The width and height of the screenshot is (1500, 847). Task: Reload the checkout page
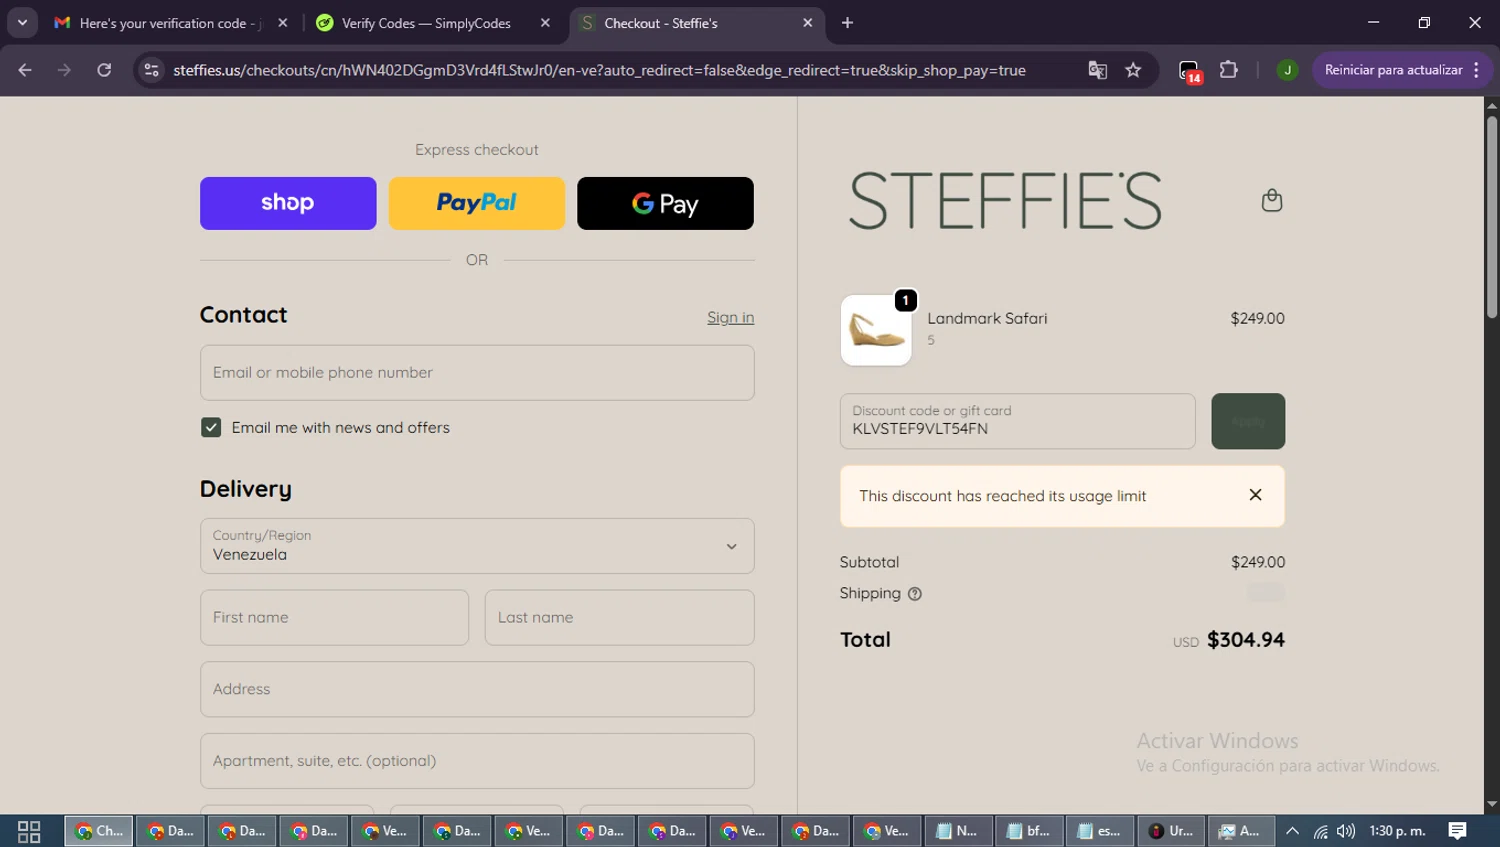104,70
